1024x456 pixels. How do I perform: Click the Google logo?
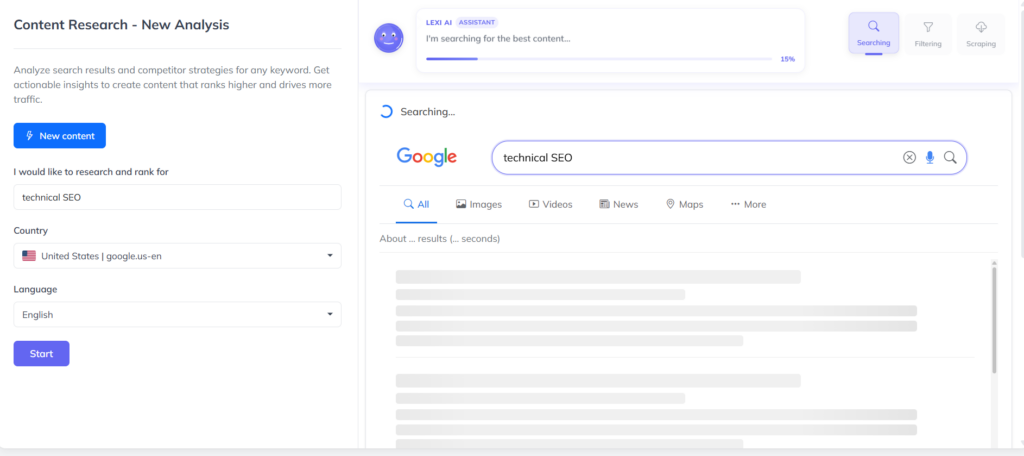427,157
